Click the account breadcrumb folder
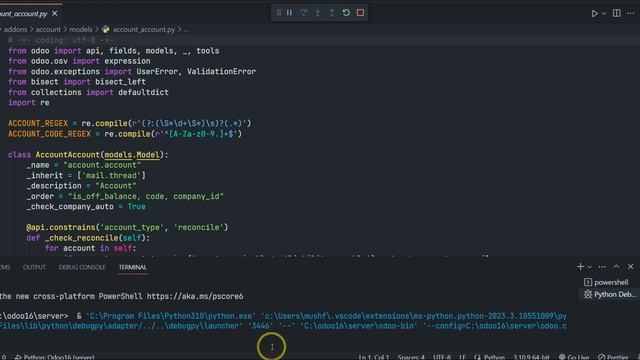The height and width of the screenshot is (360, 640). coord(48,29)
